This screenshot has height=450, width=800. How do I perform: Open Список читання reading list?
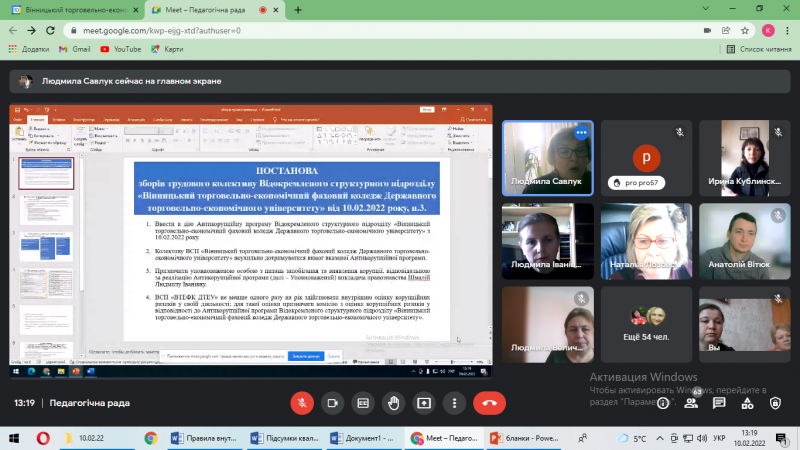coord(759,49)
